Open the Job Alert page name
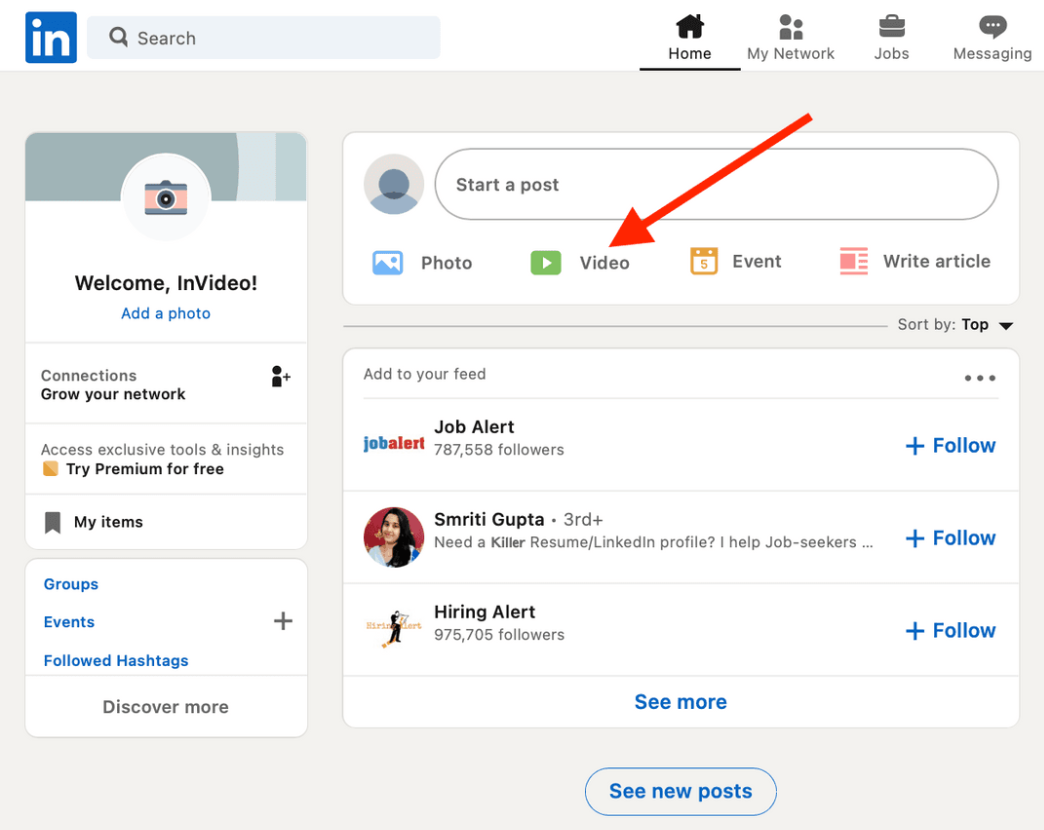1044x830 pixels. coord(474,427)
